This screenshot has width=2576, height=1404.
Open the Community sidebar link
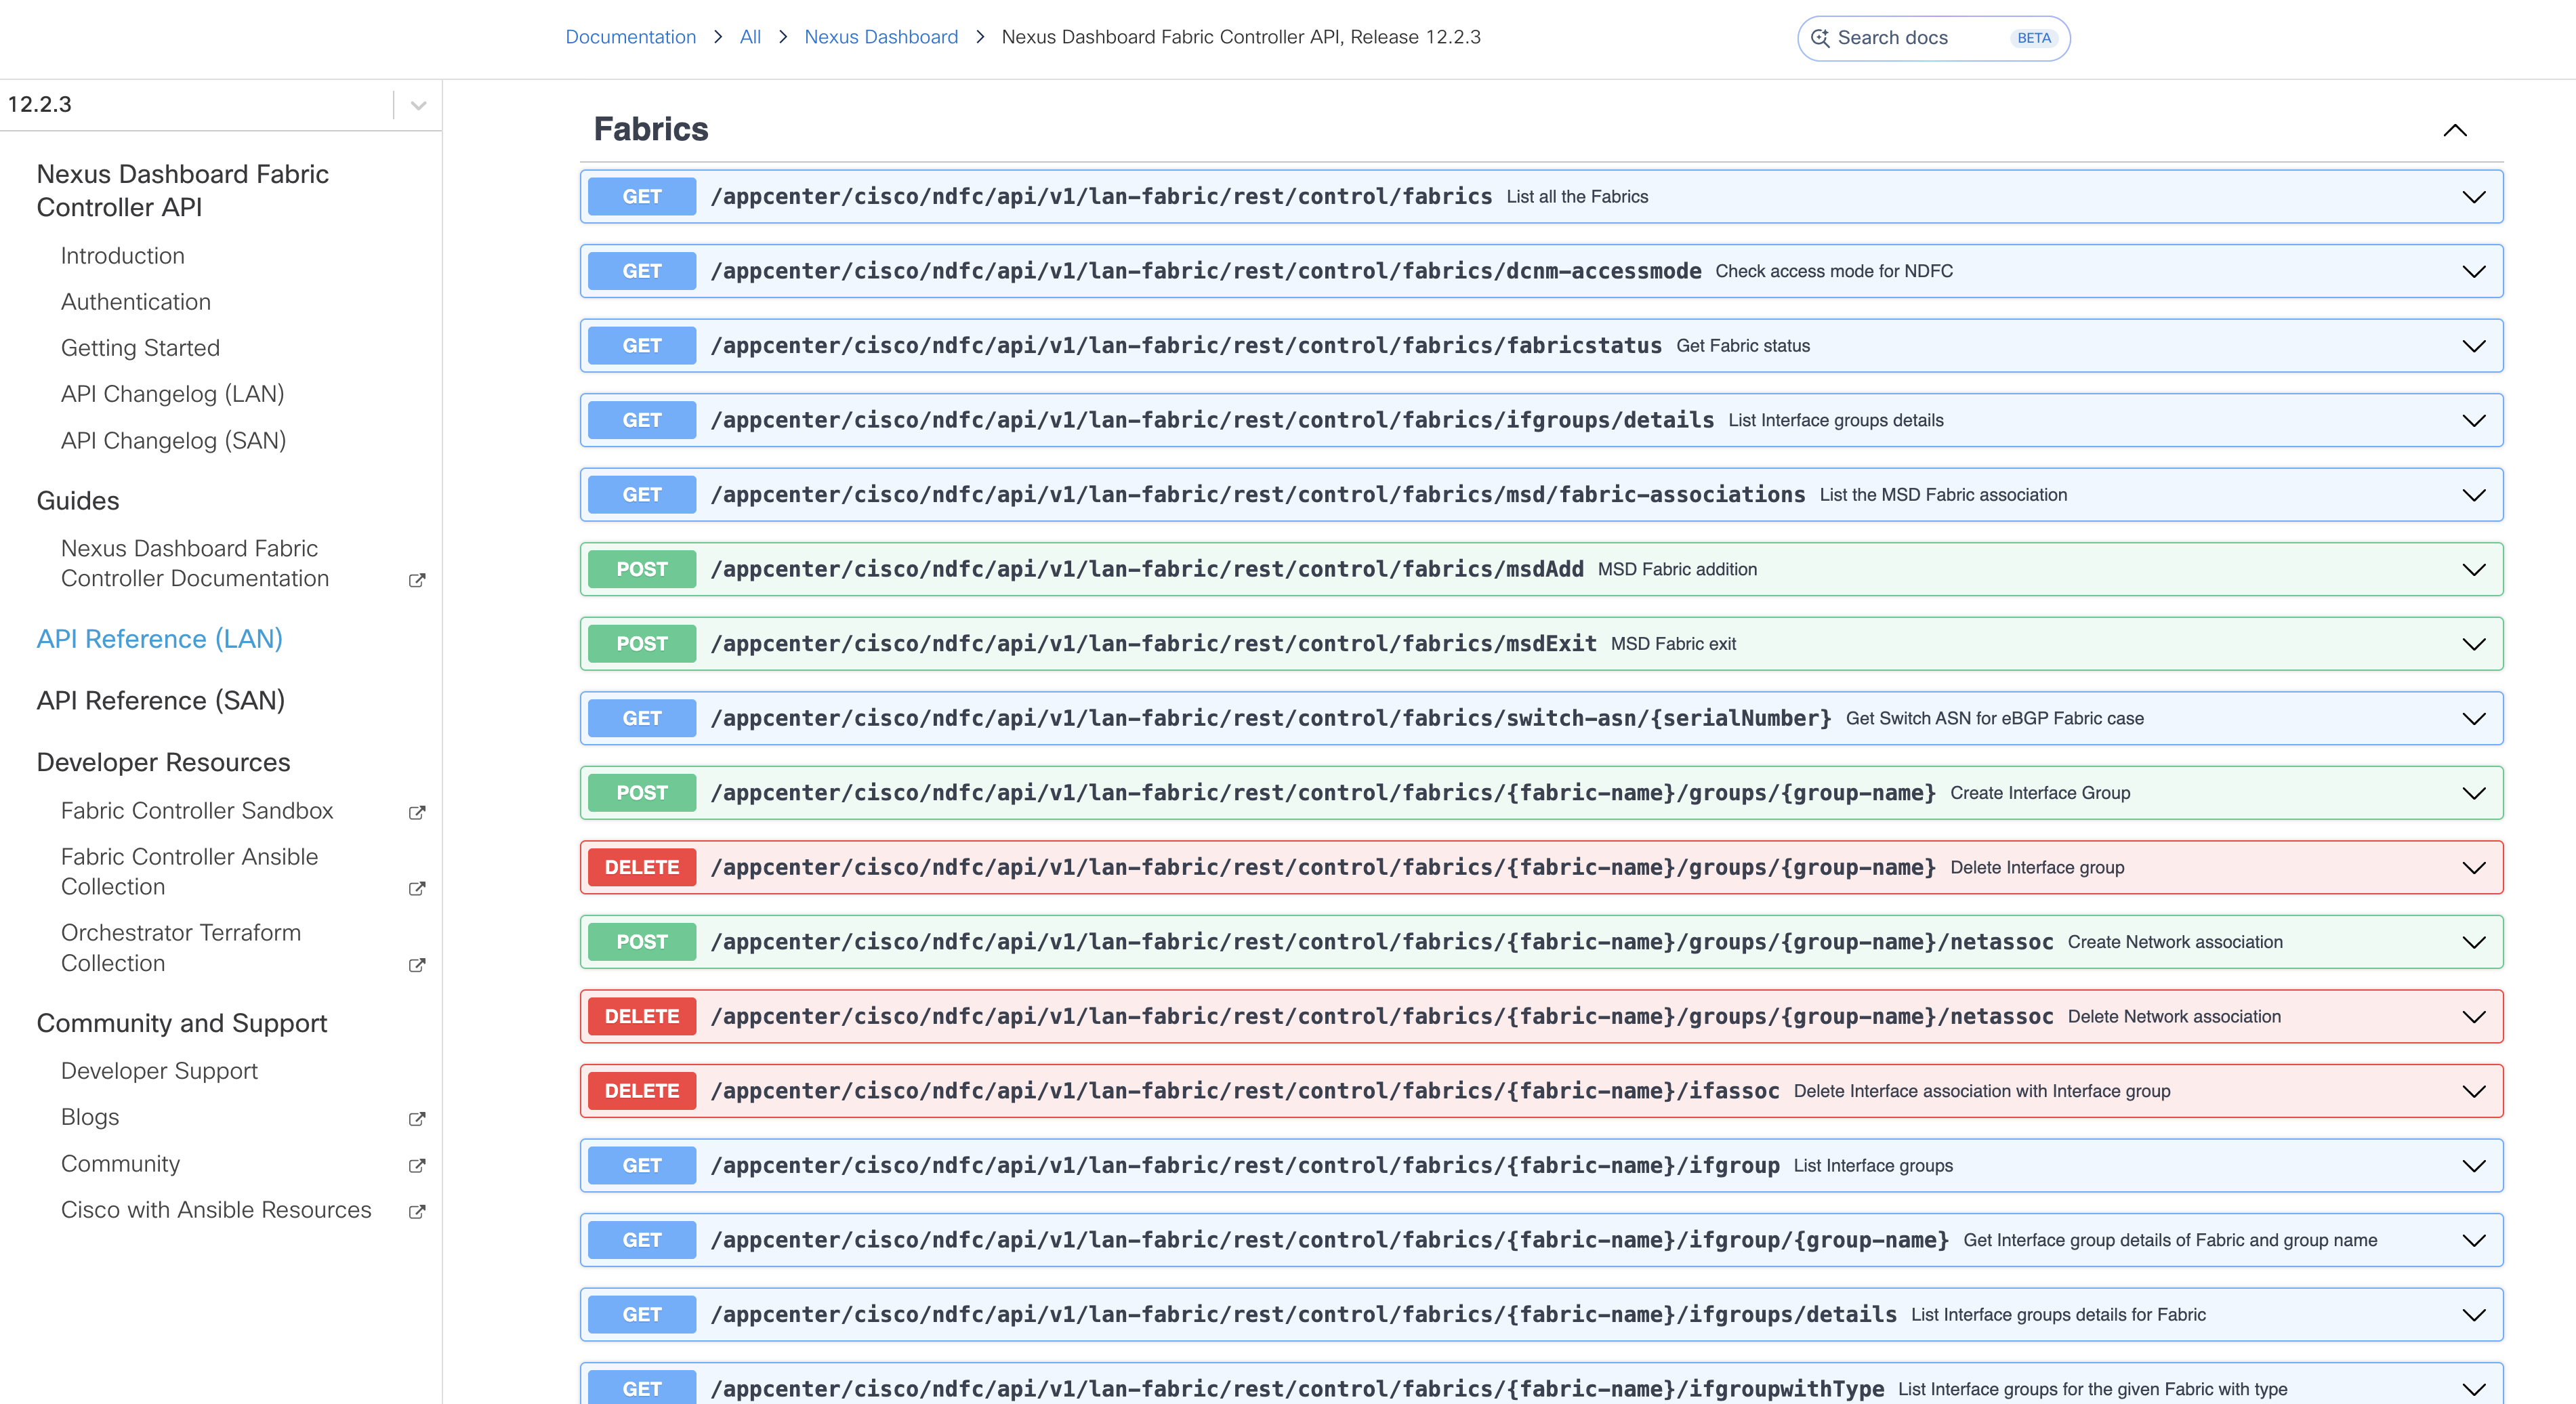[121, 1164]
